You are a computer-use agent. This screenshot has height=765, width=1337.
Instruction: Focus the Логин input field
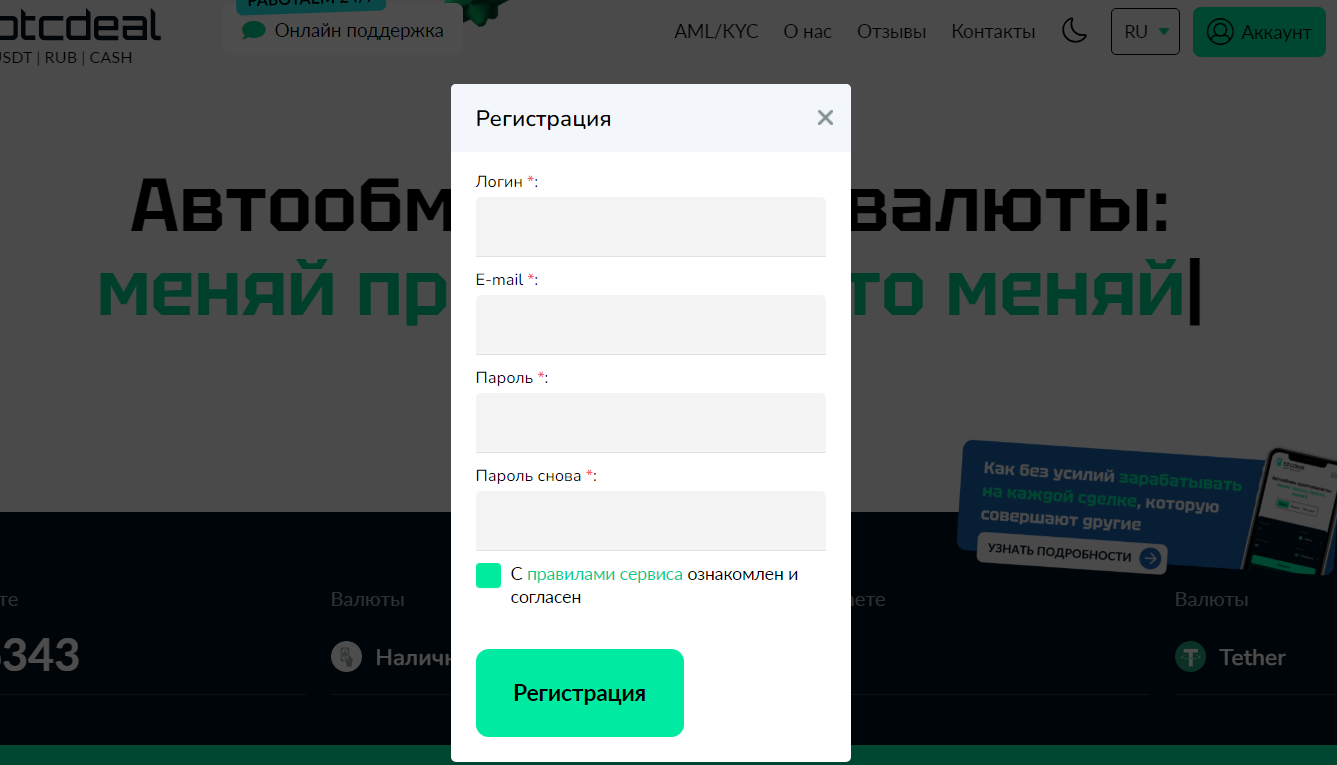[651, 227]
